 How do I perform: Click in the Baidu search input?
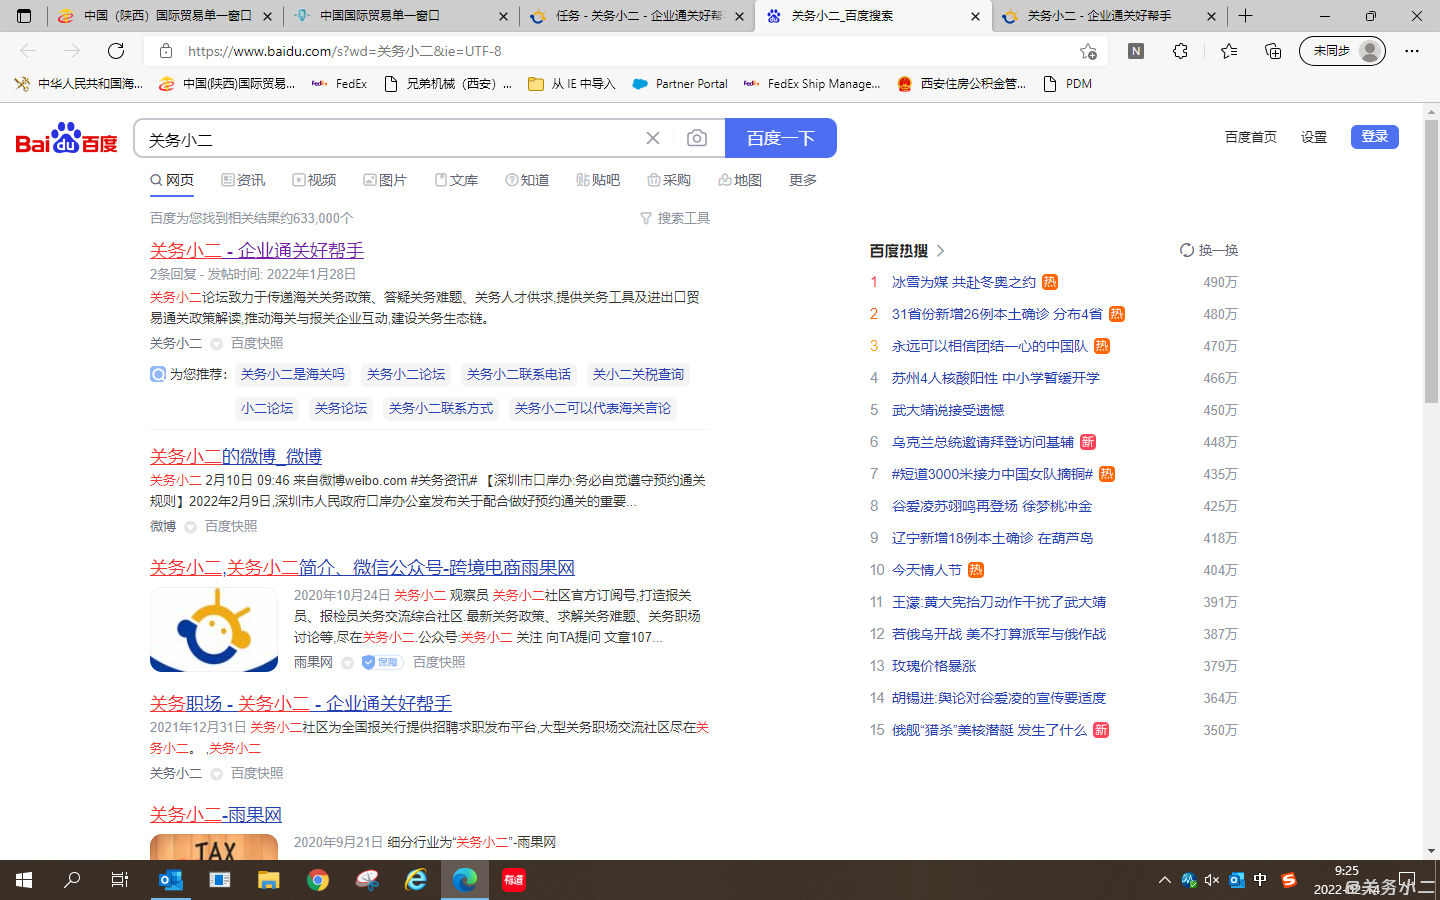(390, 138)
